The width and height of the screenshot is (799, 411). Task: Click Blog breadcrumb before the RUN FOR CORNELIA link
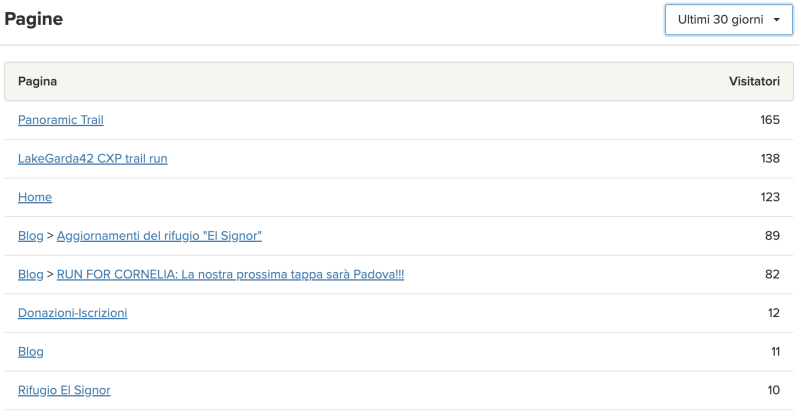click(x=30, y=274)
